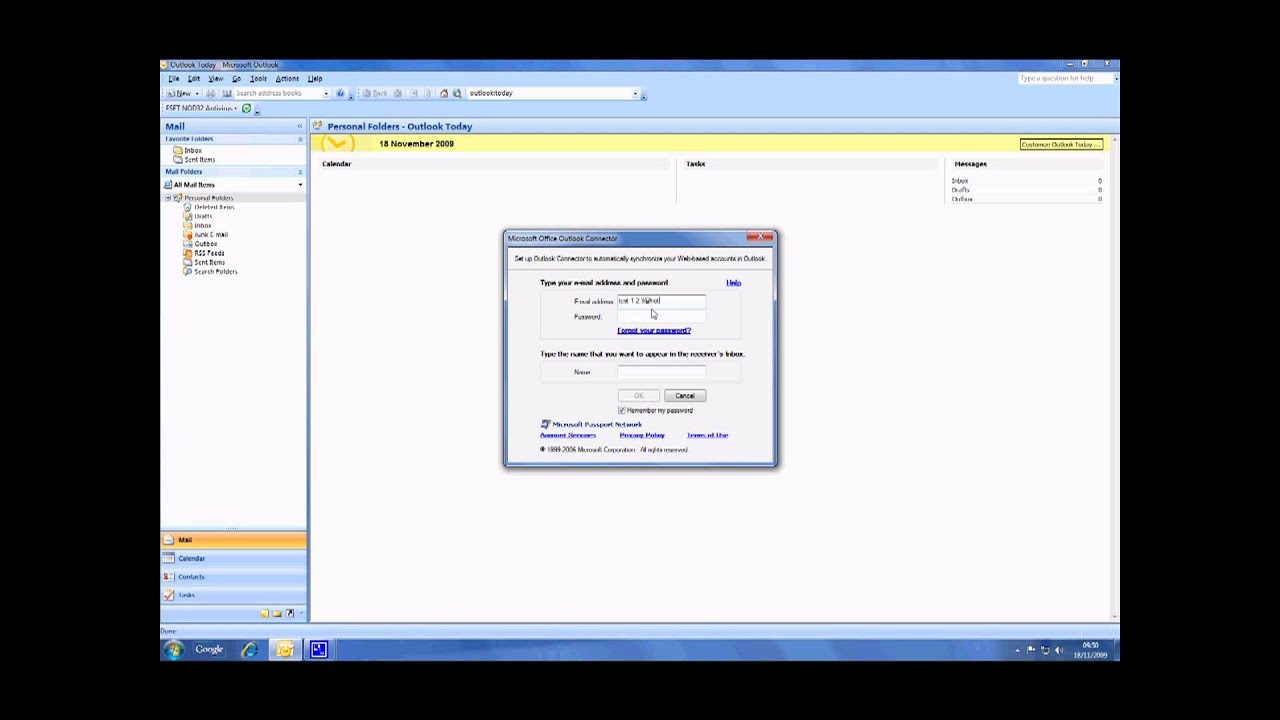
Task: Open the View menu
Action: (x=216, y=78)
